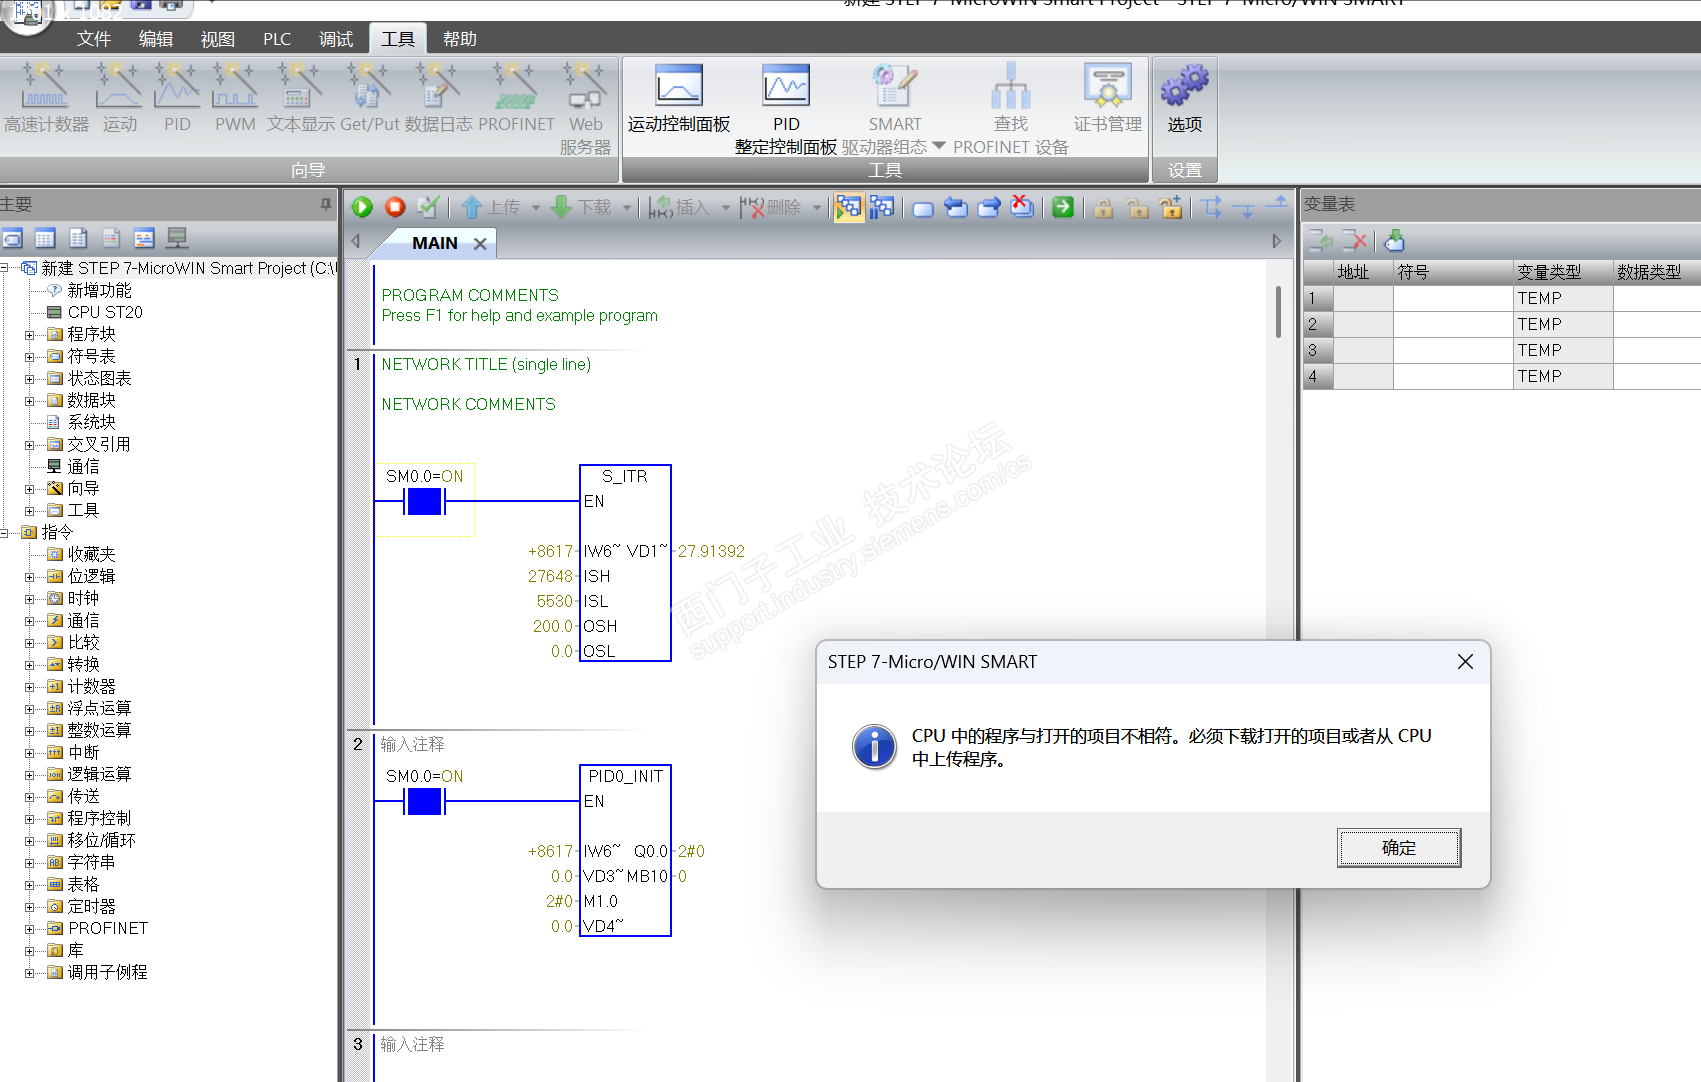Click the 下载 download arrow button
The height and width of the screenshot is (1082, 1701).
click(582, 207)
